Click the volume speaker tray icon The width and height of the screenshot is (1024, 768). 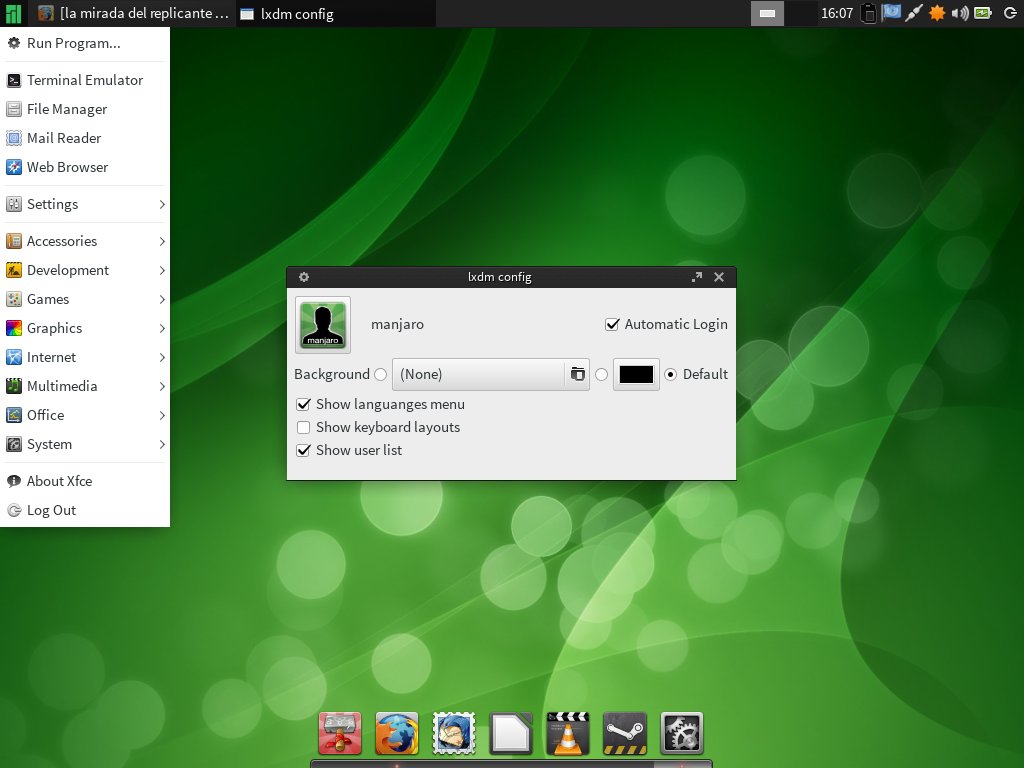pyautogui.click(x=960, y=13)
